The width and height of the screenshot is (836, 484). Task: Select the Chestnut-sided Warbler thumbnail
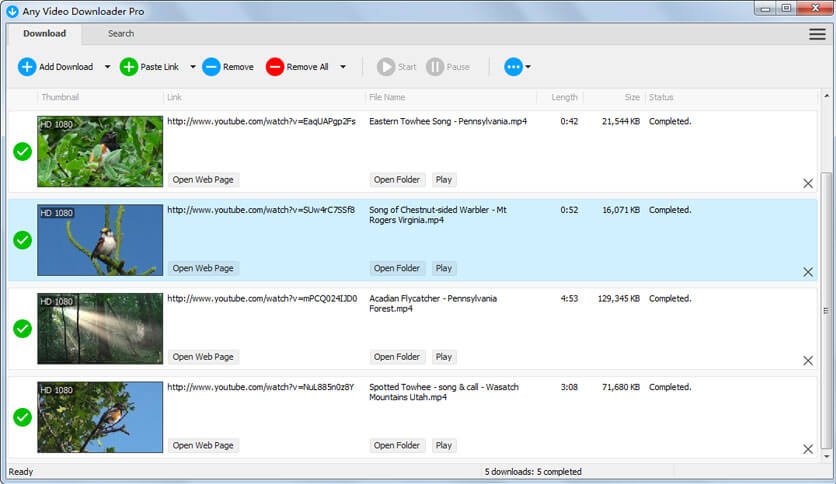(100, 240)
